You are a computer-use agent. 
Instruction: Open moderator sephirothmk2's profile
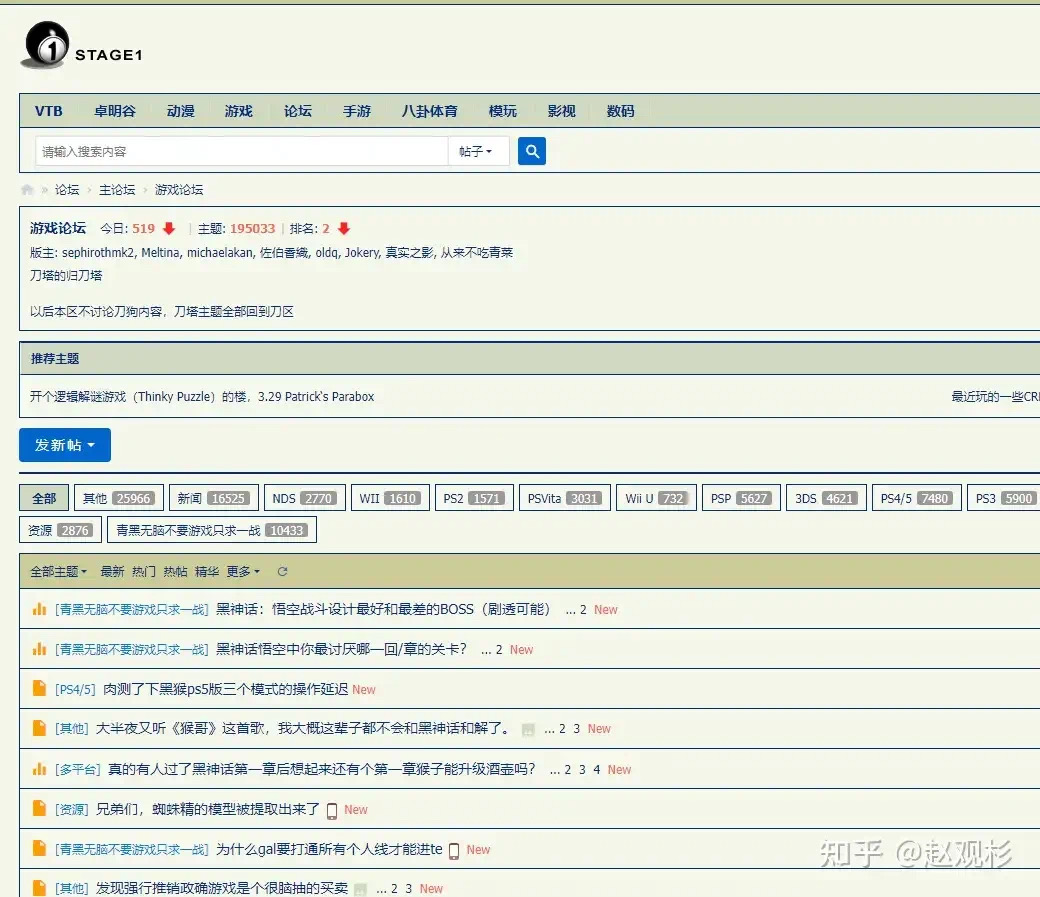coord(98,253)
